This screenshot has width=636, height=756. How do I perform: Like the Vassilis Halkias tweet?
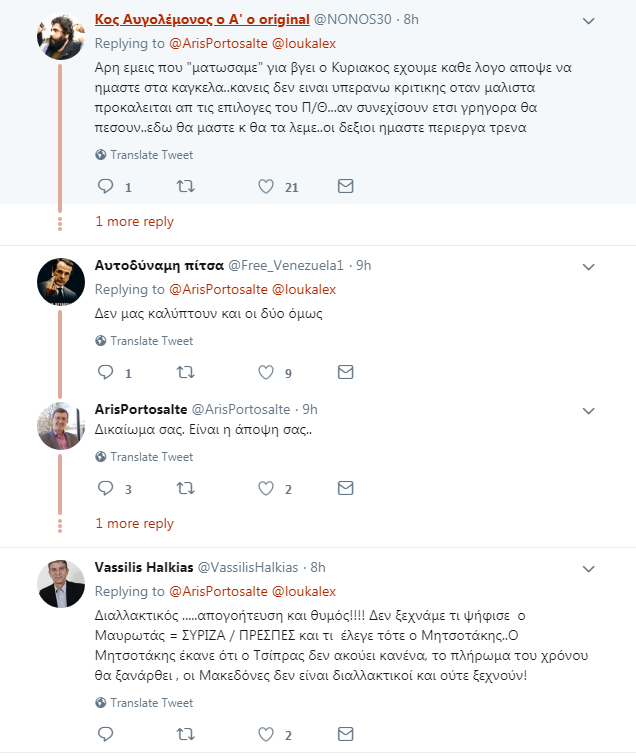point(266,734)
